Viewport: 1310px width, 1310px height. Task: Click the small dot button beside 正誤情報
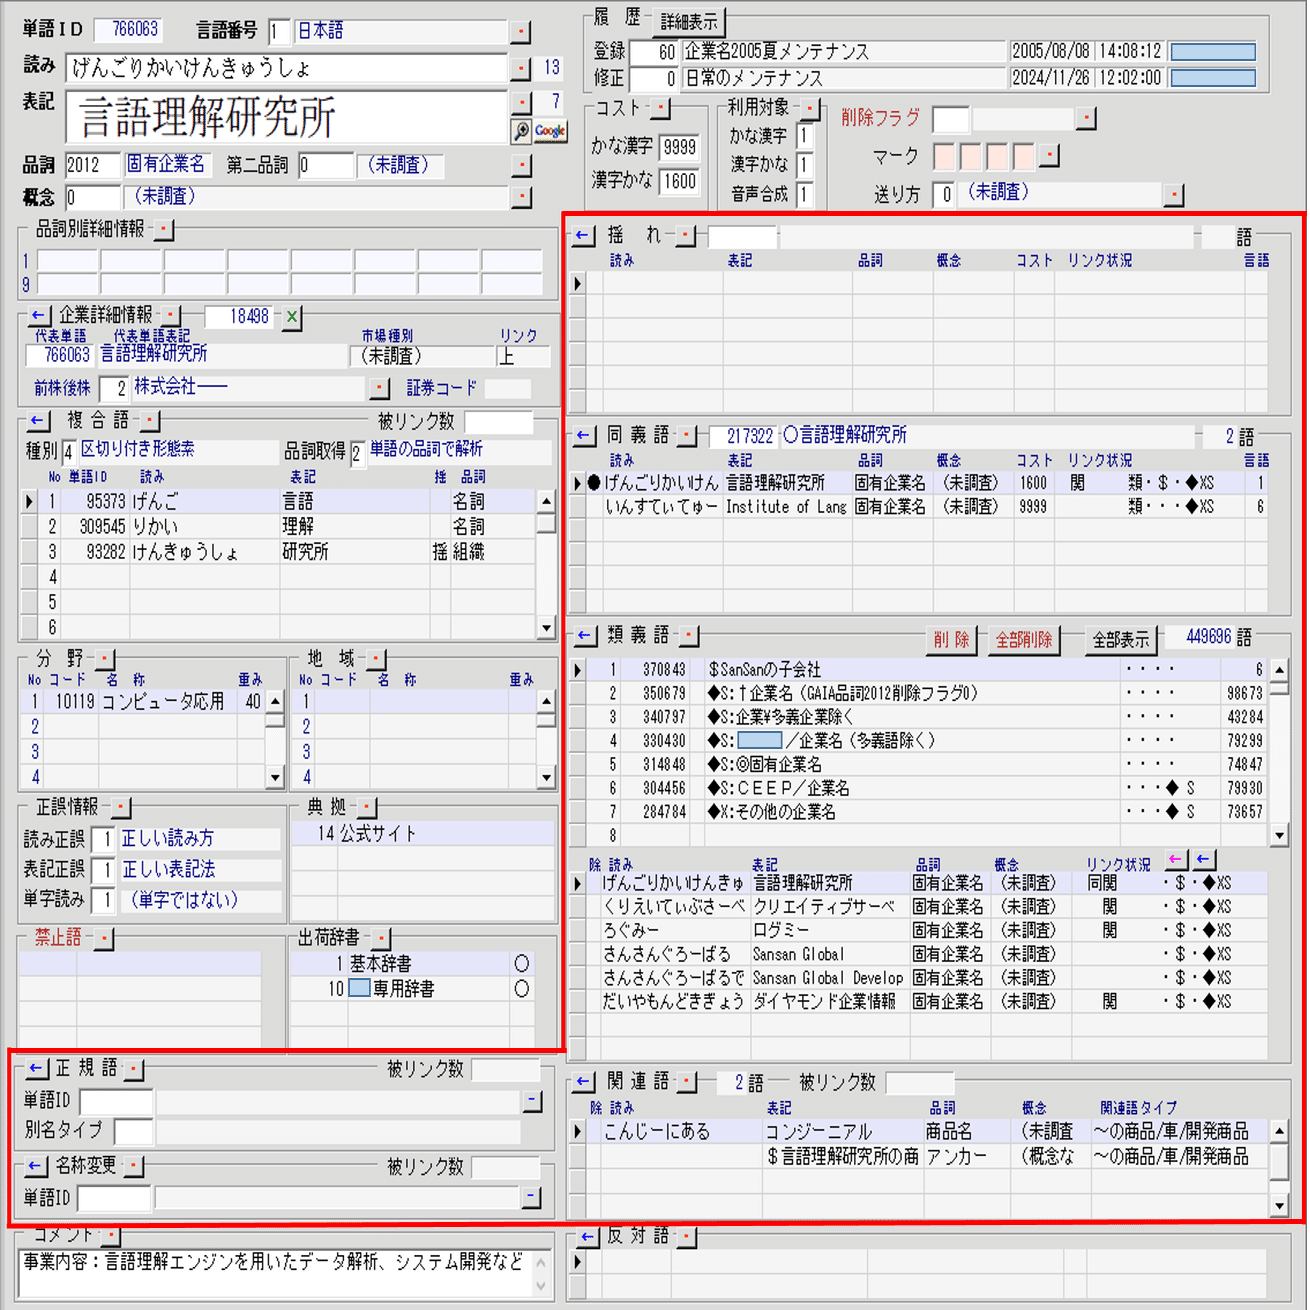121,806
